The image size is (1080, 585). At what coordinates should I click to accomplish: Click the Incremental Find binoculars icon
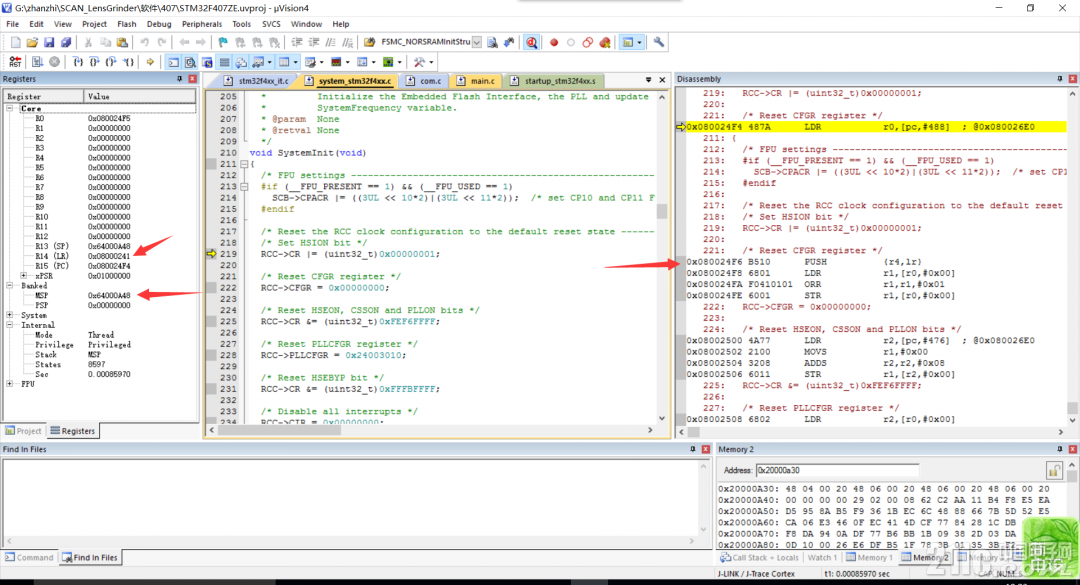pos(509,42)
